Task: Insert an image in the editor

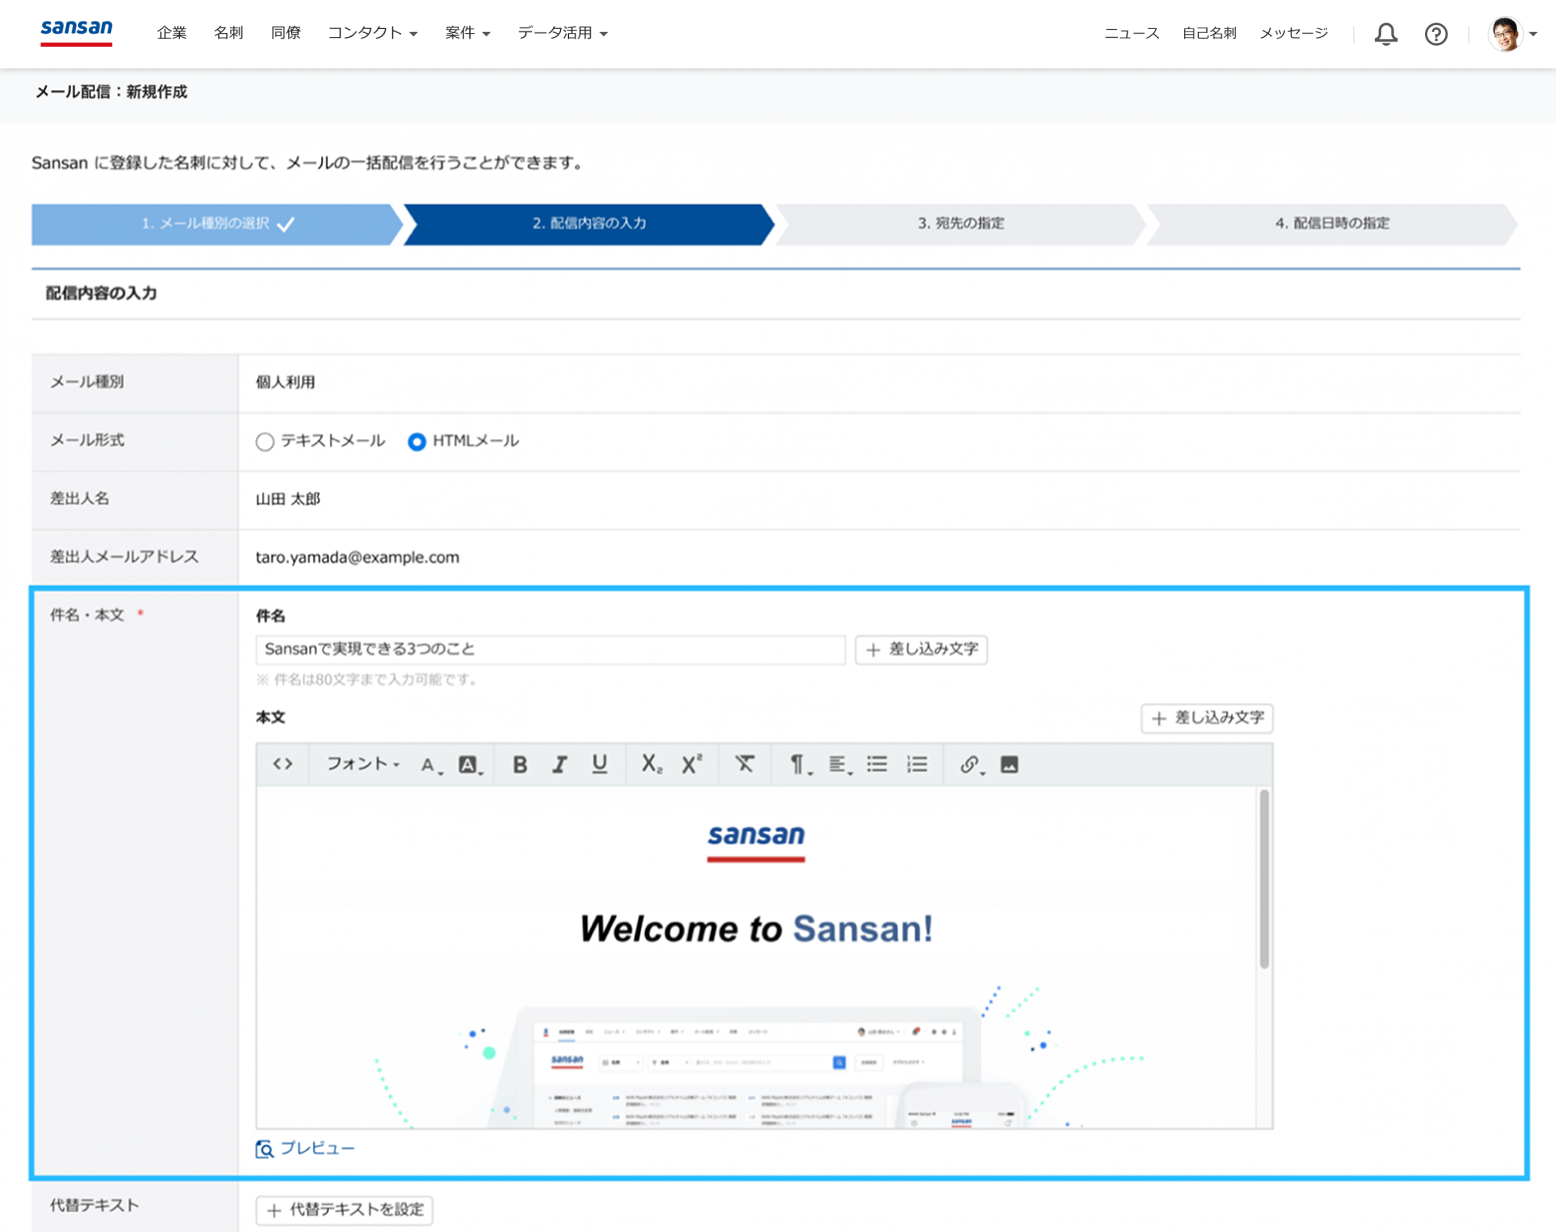Action: (1010, 765)
